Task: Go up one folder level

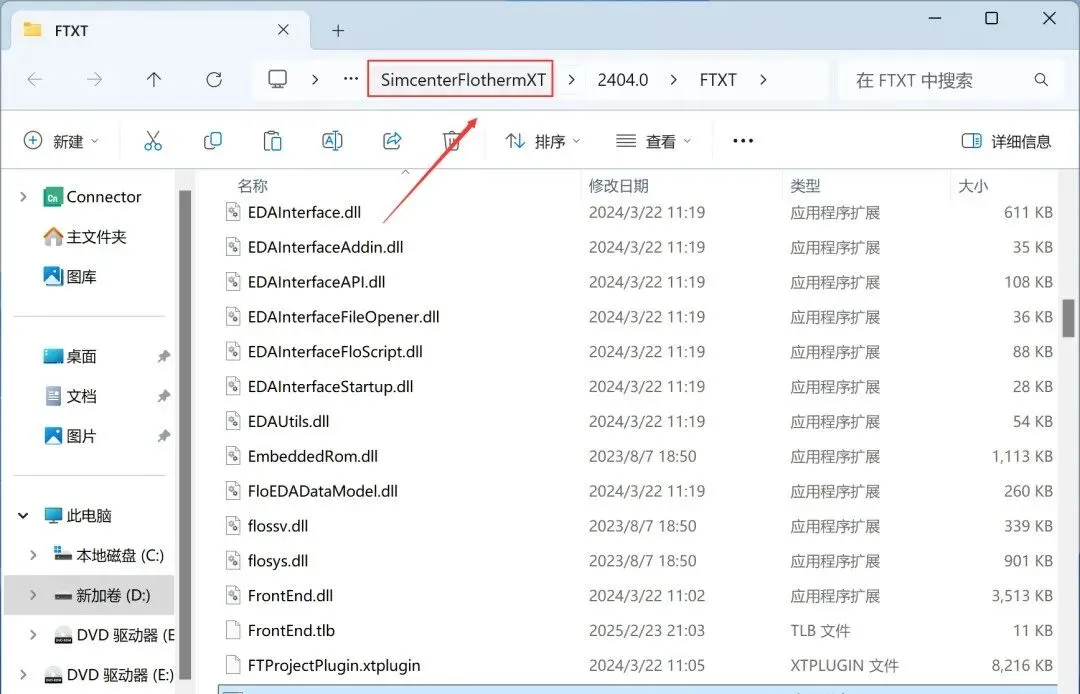Action: click(154, 80)
